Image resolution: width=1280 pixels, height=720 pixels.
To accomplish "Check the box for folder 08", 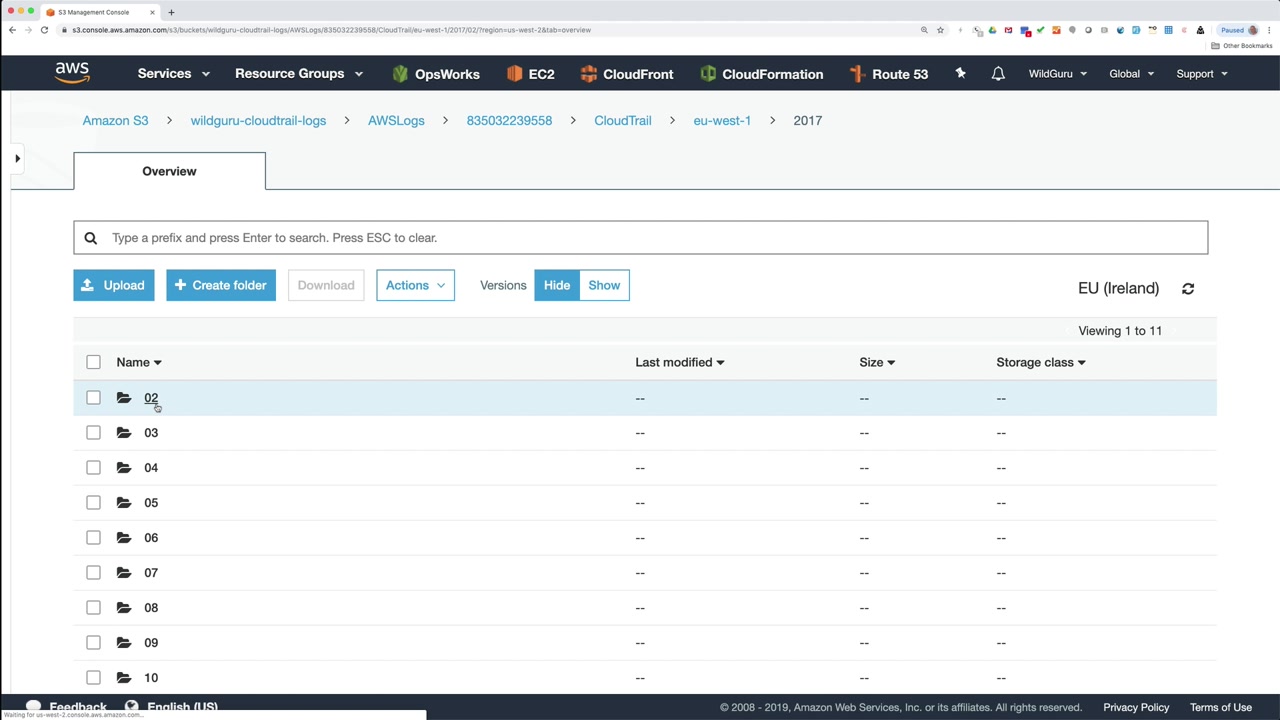I will coord(93,608).
